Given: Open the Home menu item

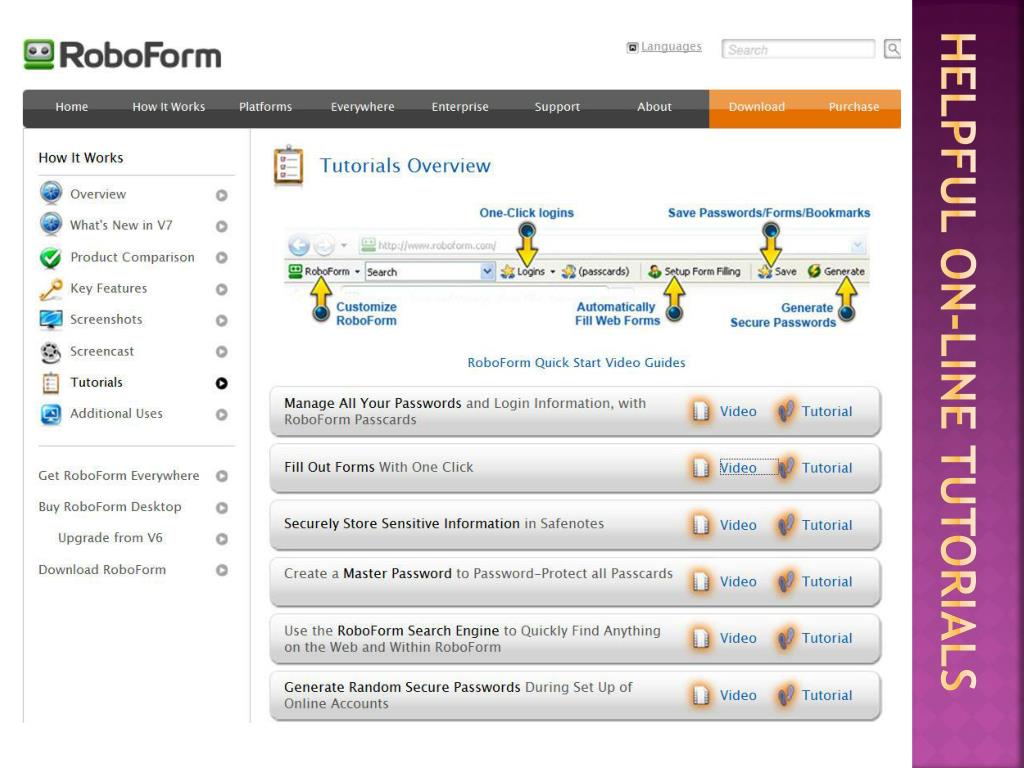Looking at the screenshot, I should (x=72, y=106).
